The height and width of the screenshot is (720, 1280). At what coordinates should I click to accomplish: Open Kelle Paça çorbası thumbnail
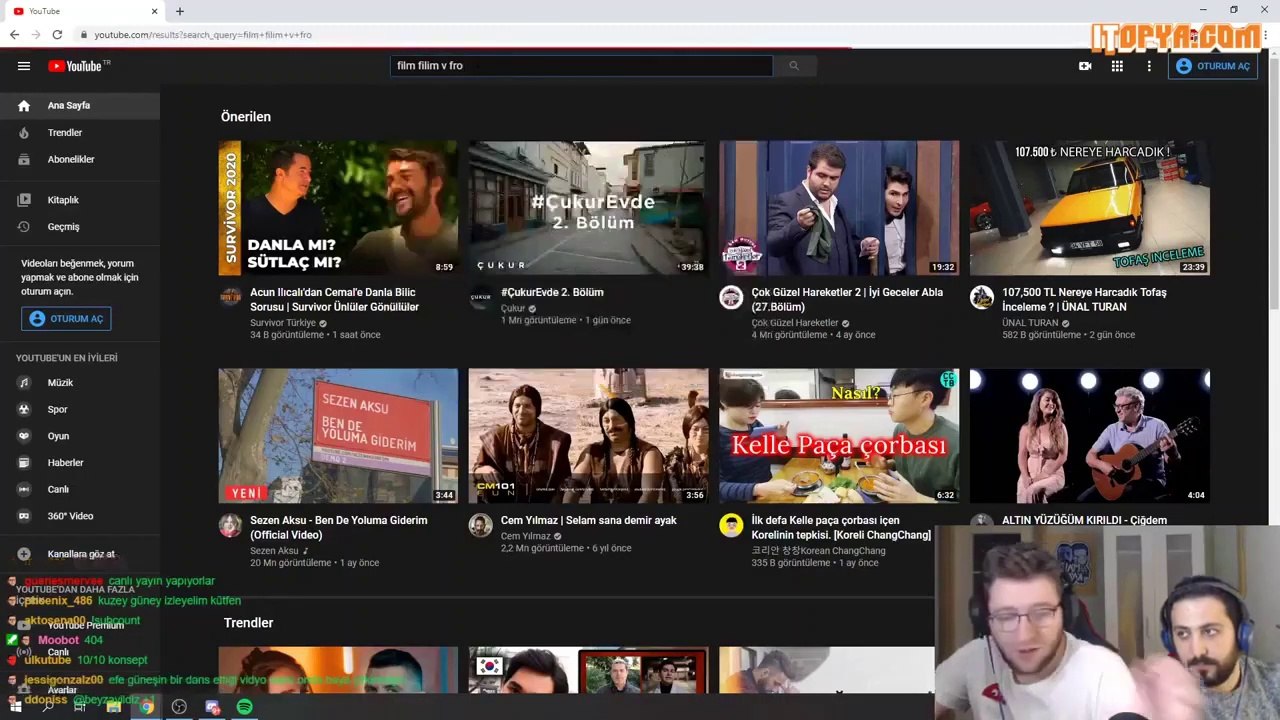point(839,436)
